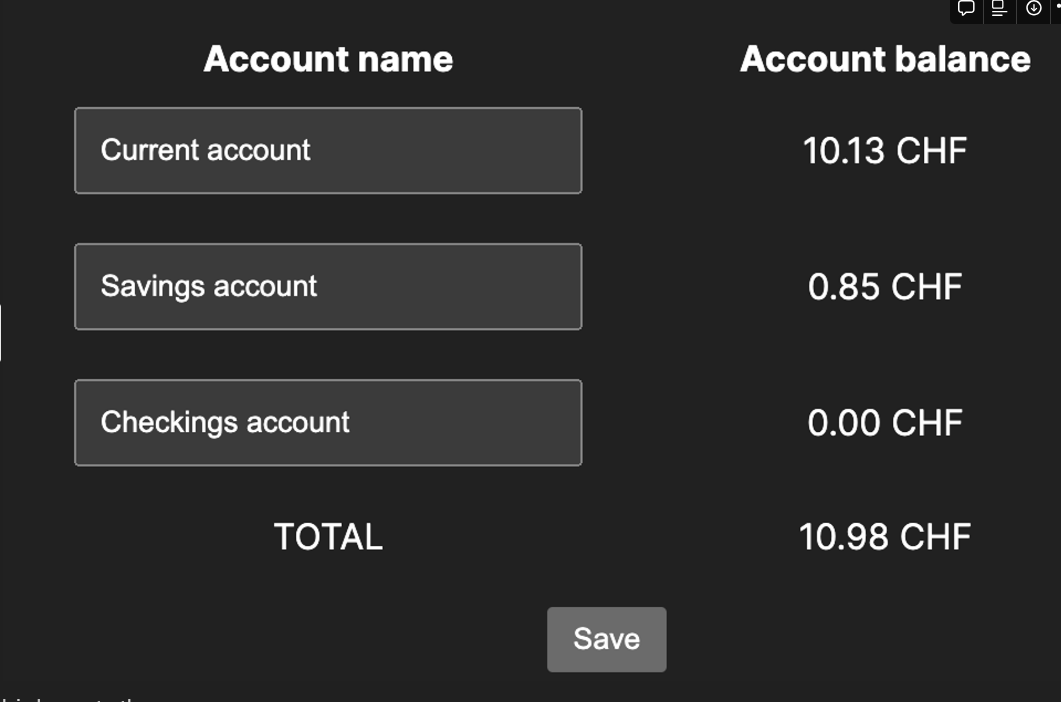This screenshot has width=1061, height=702.
Task: Click the 10.13 CHF balance
Action: [x=884, y=151]
